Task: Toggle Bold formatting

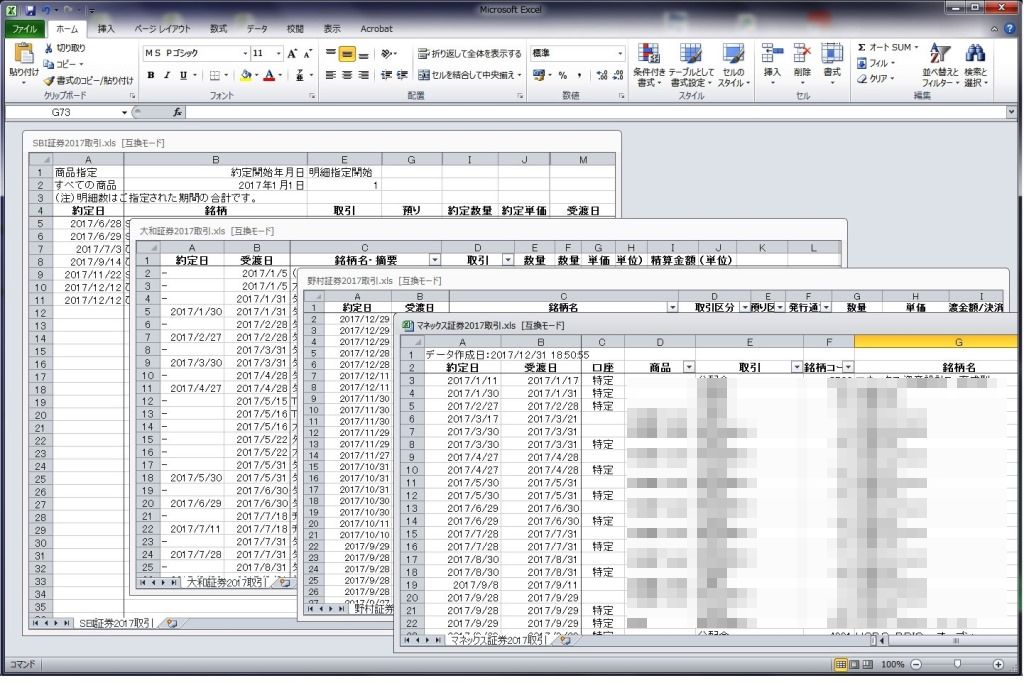Action: pyautogui.click(x=151, y=76)
